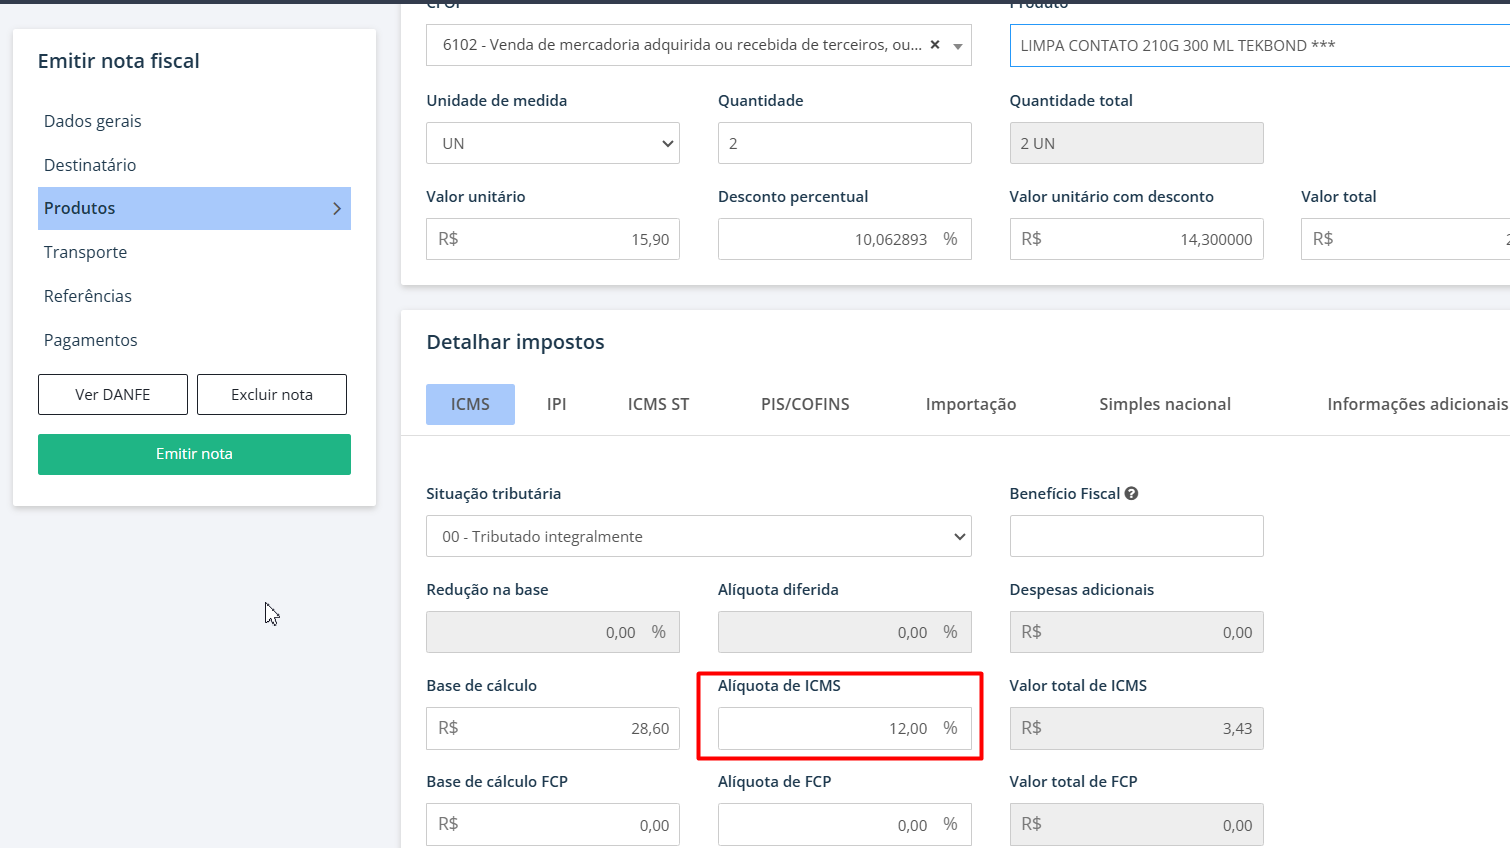Click the Ver DANFE button
The image size is (1510, 848).
(x=113, y=394)
